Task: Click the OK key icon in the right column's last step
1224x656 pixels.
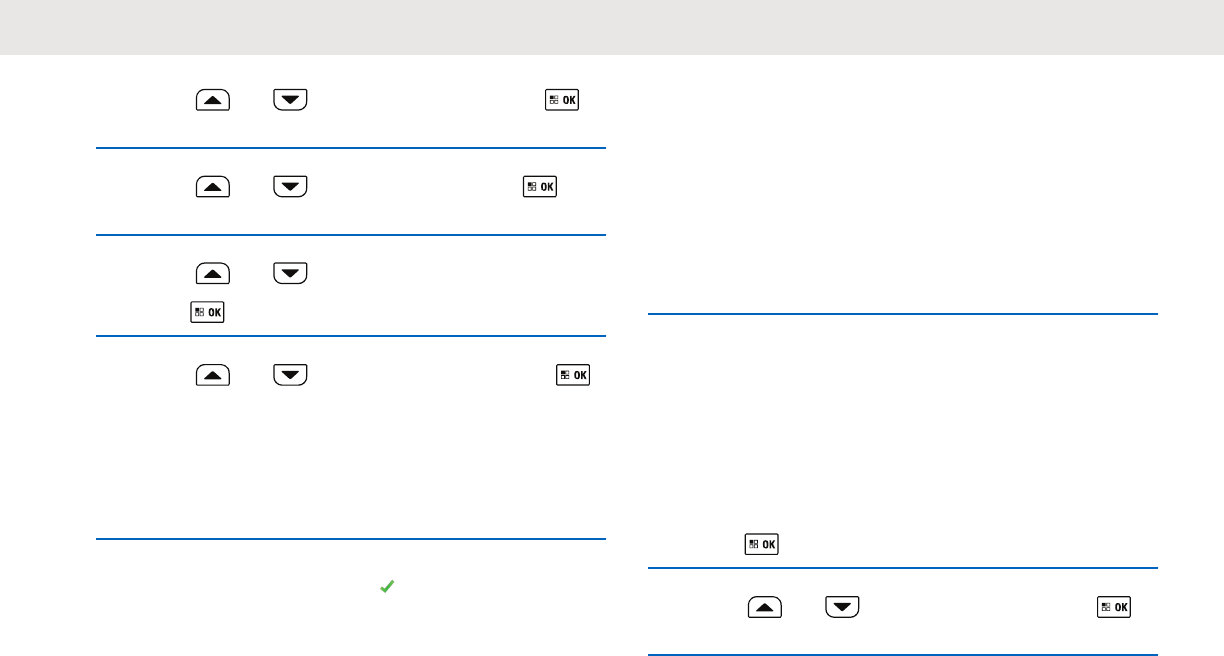Action: pos(1115,606)
